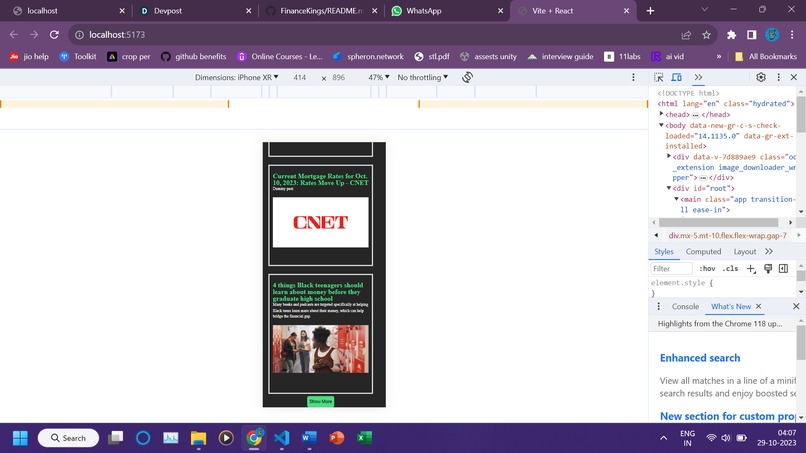
Task: Open the Console drawer tab
Action: (x=685, y=306)
